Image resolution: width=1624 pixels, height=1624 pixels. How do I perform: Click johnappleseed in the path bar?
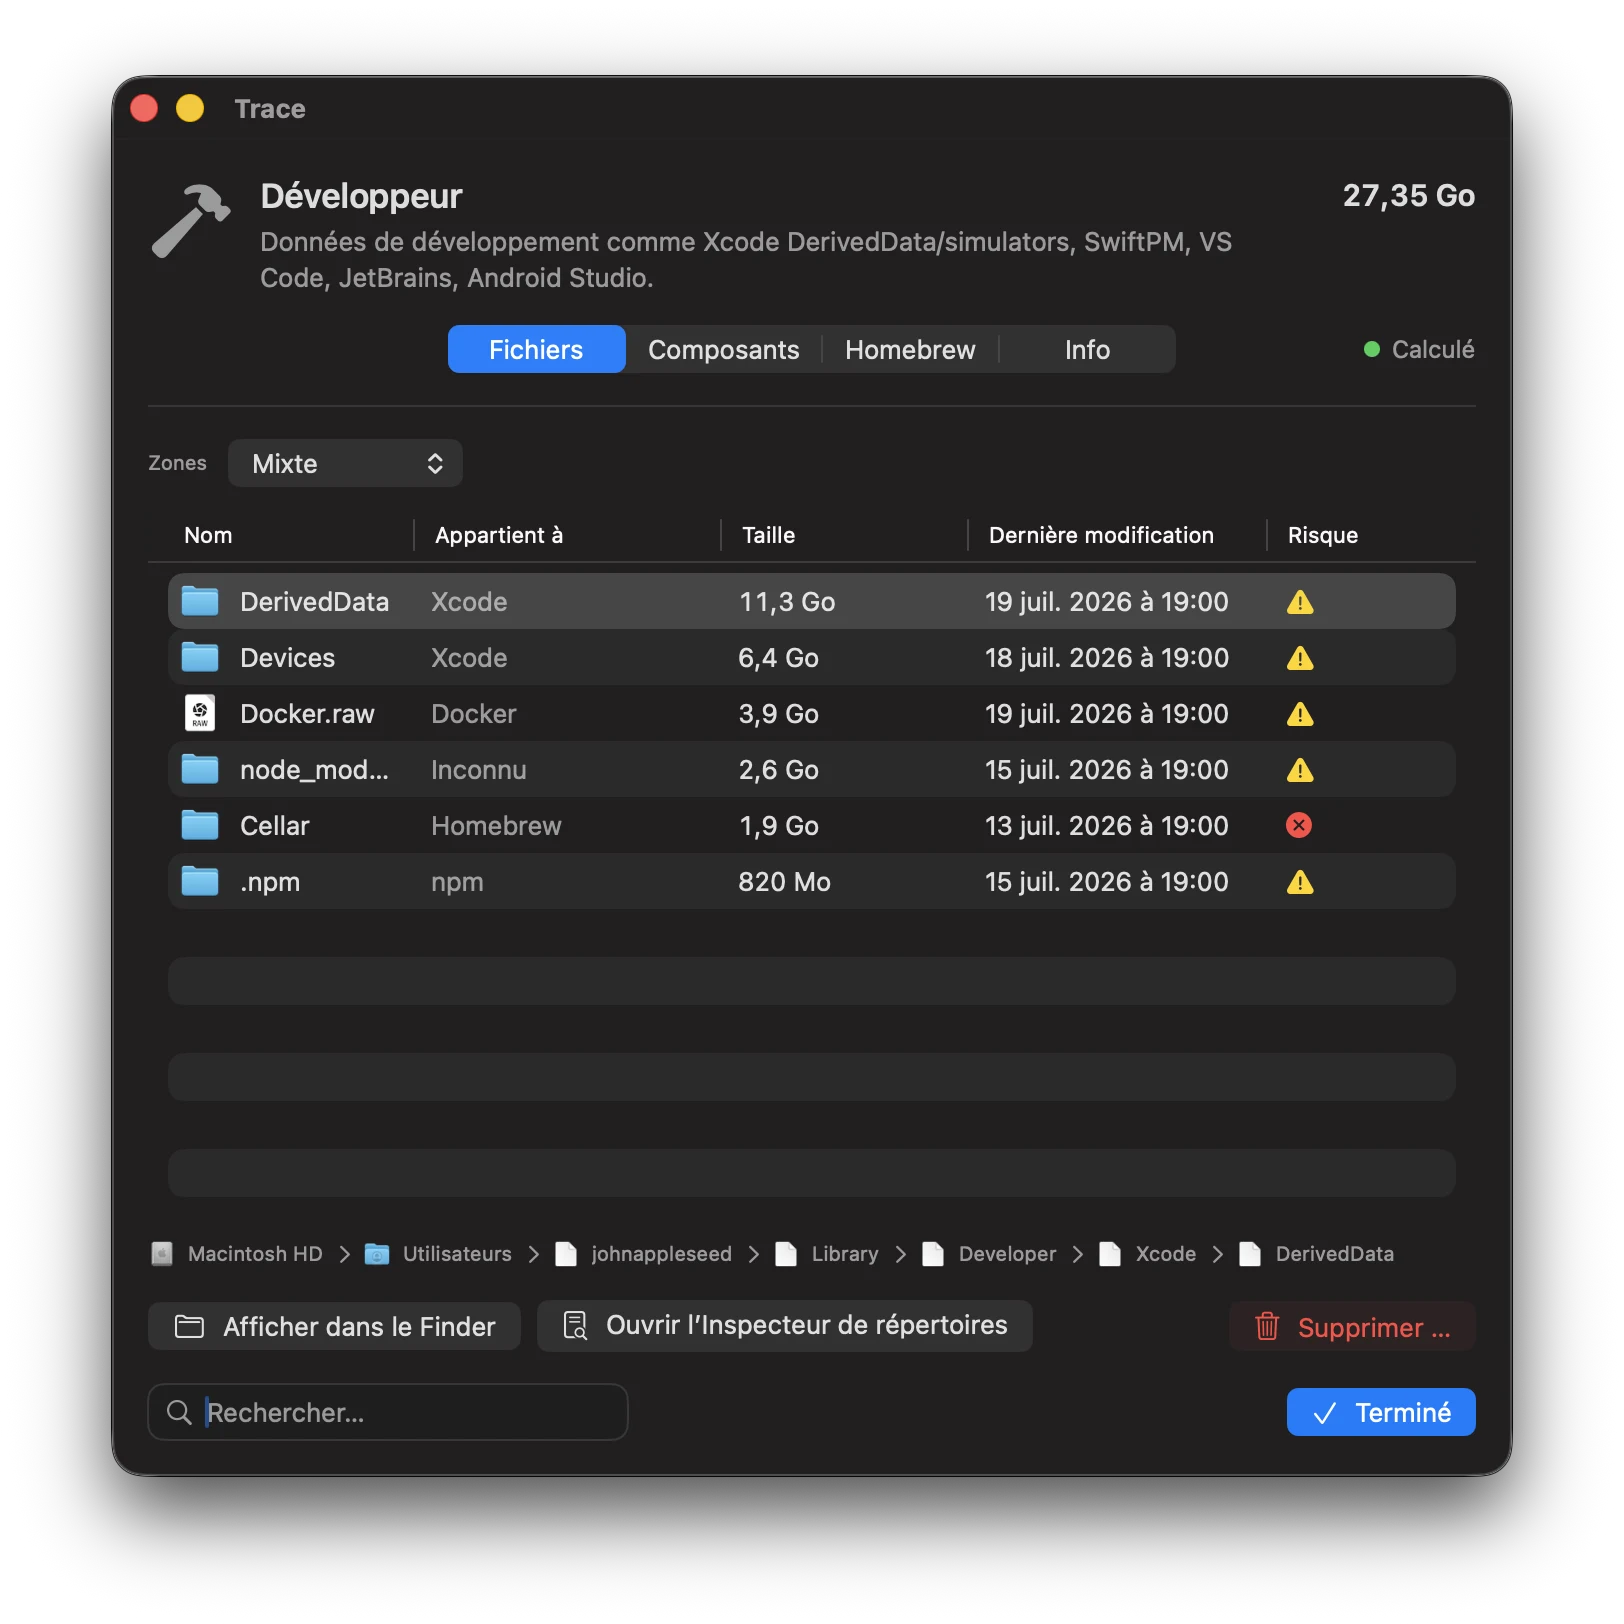[x=661, y=1254]
